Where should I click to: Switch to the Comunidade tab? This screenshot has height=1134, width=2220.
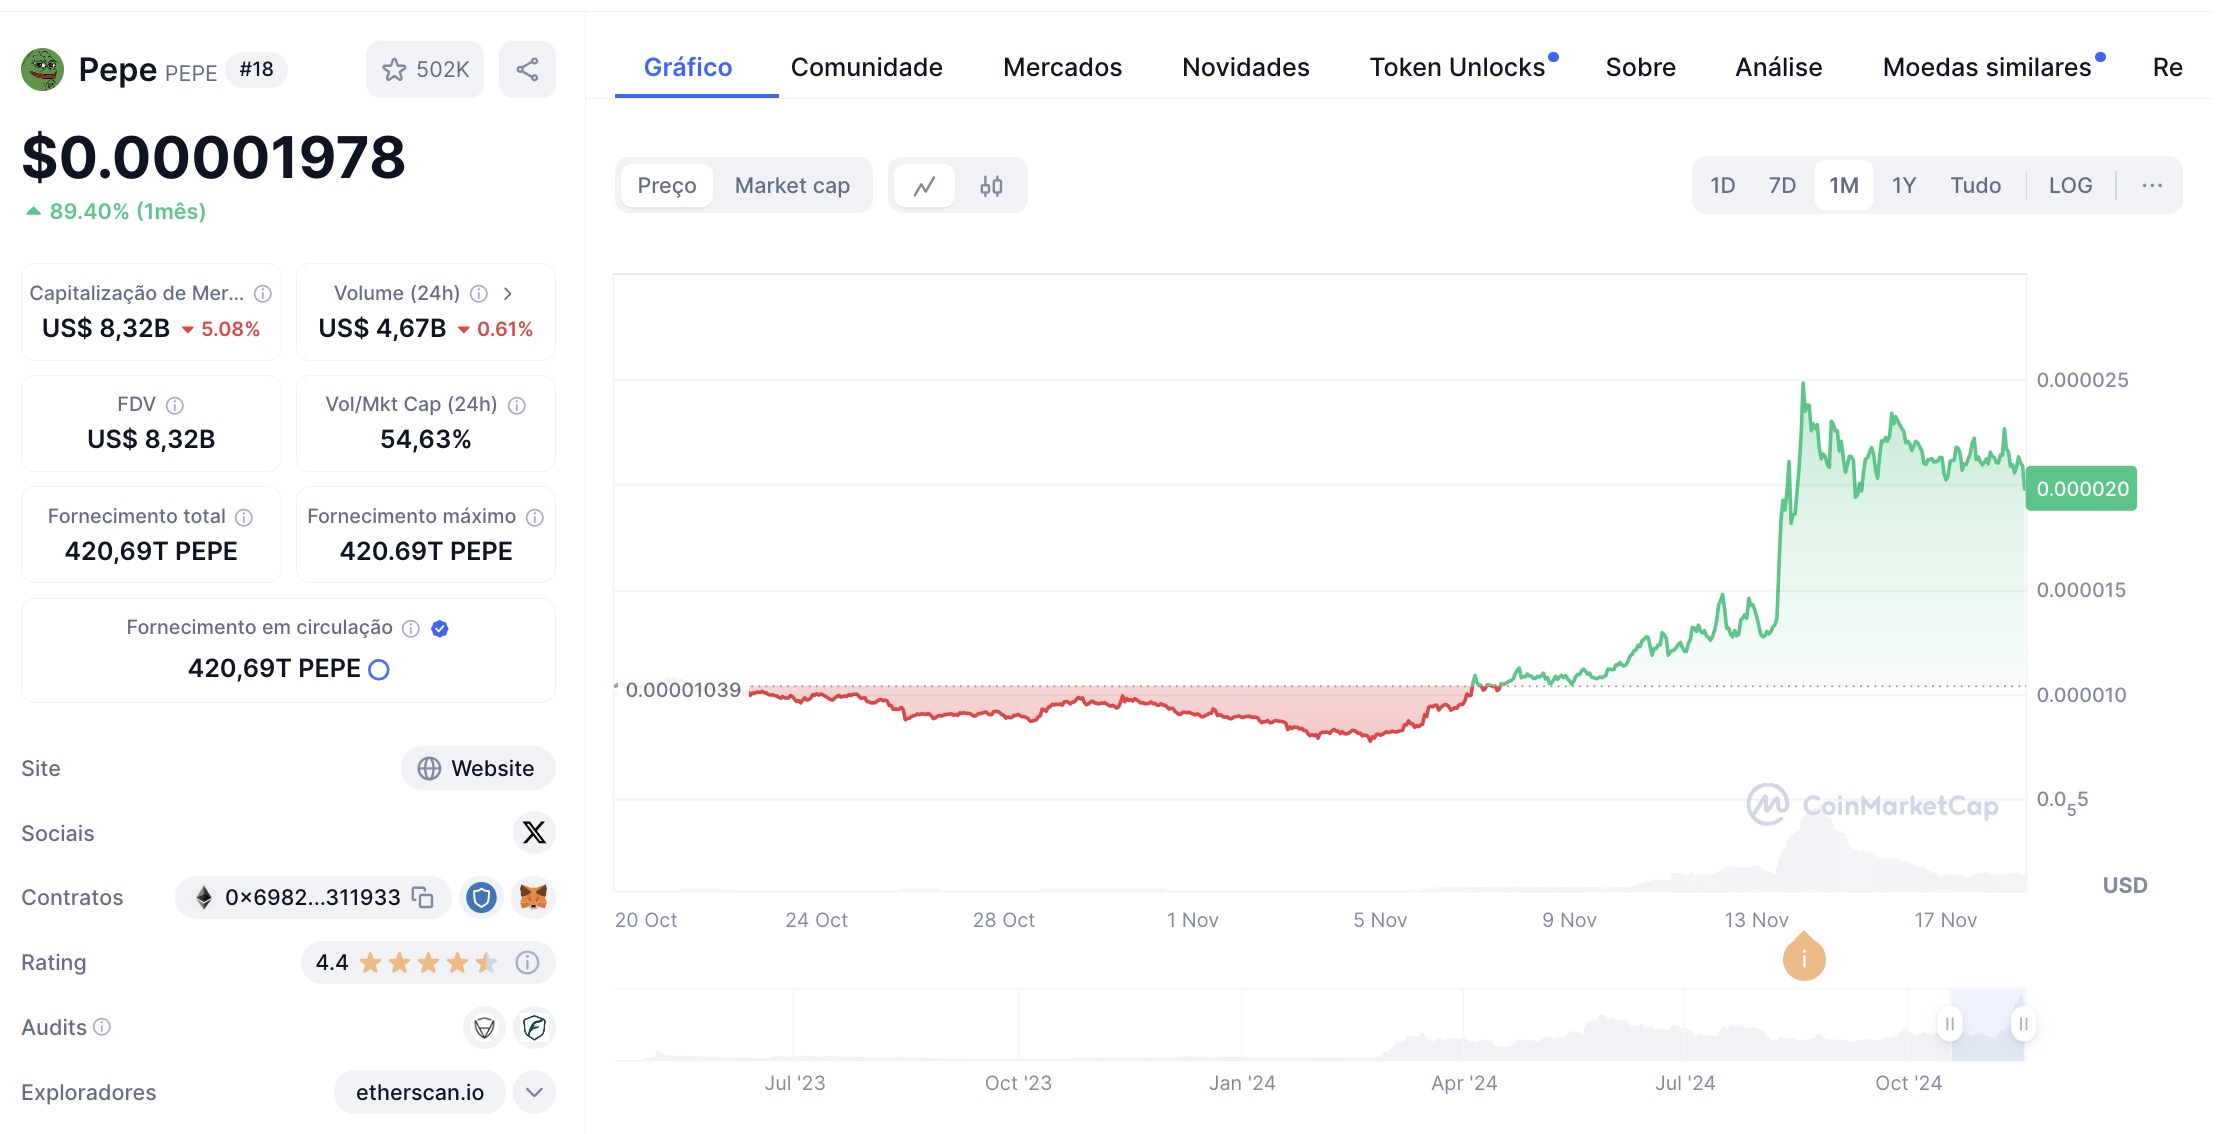tap(867, 67)
